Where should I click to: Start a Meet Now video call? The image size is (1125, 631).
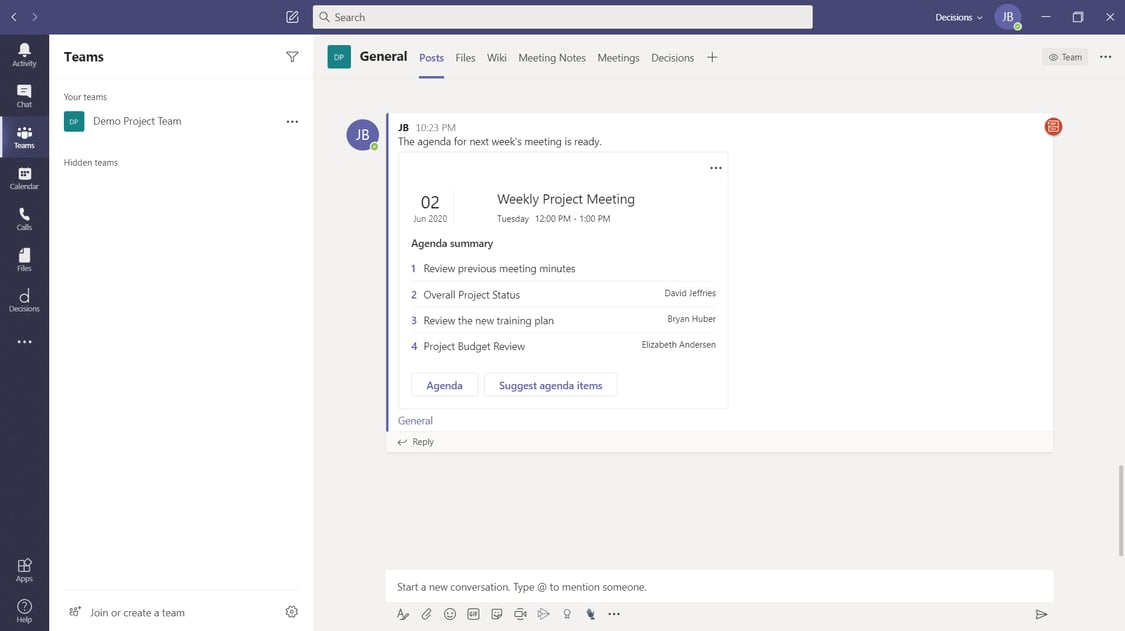pos(520,613)
